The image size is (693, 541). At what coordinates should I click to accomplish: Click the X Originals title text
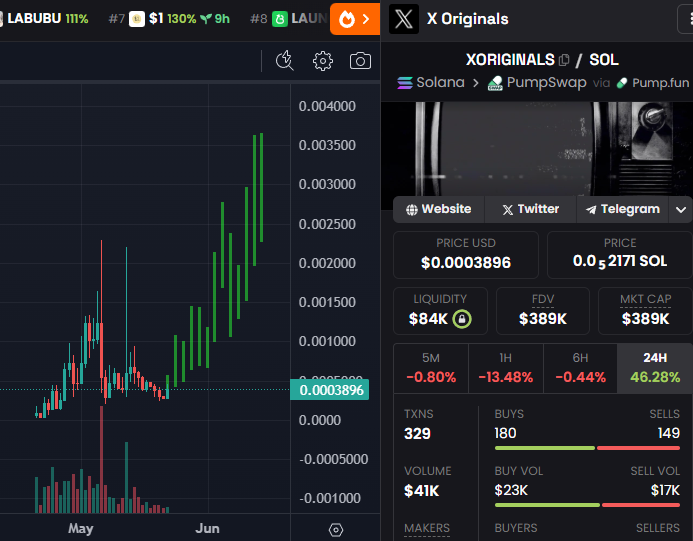[468, 19]
